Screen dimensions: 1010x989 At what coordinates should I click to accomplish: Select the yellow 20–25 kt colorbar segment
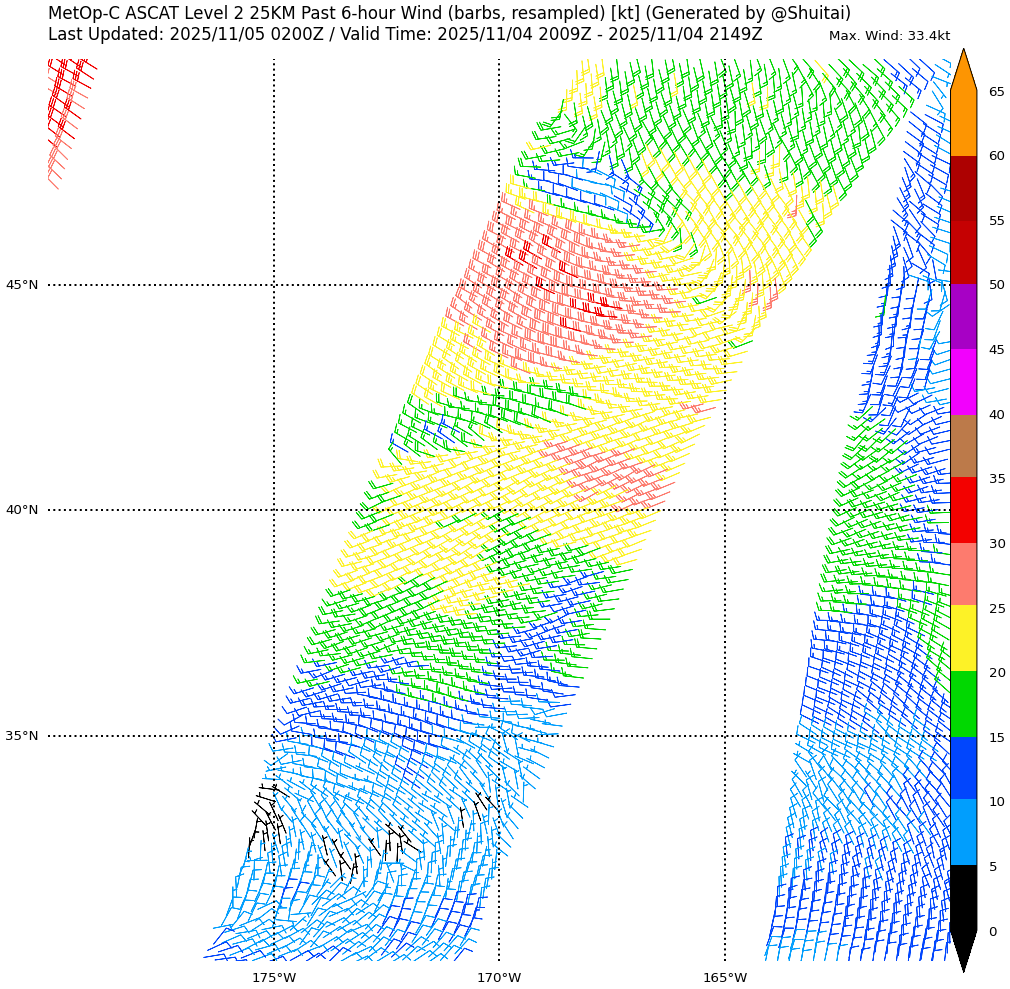(963, 638)
